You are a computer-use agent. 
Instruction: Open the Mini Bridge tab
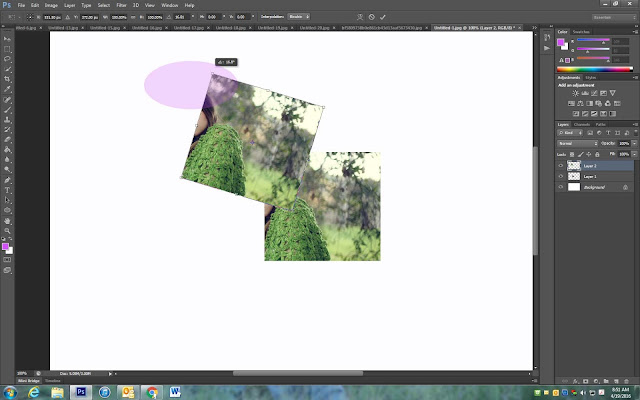(29, 380)
